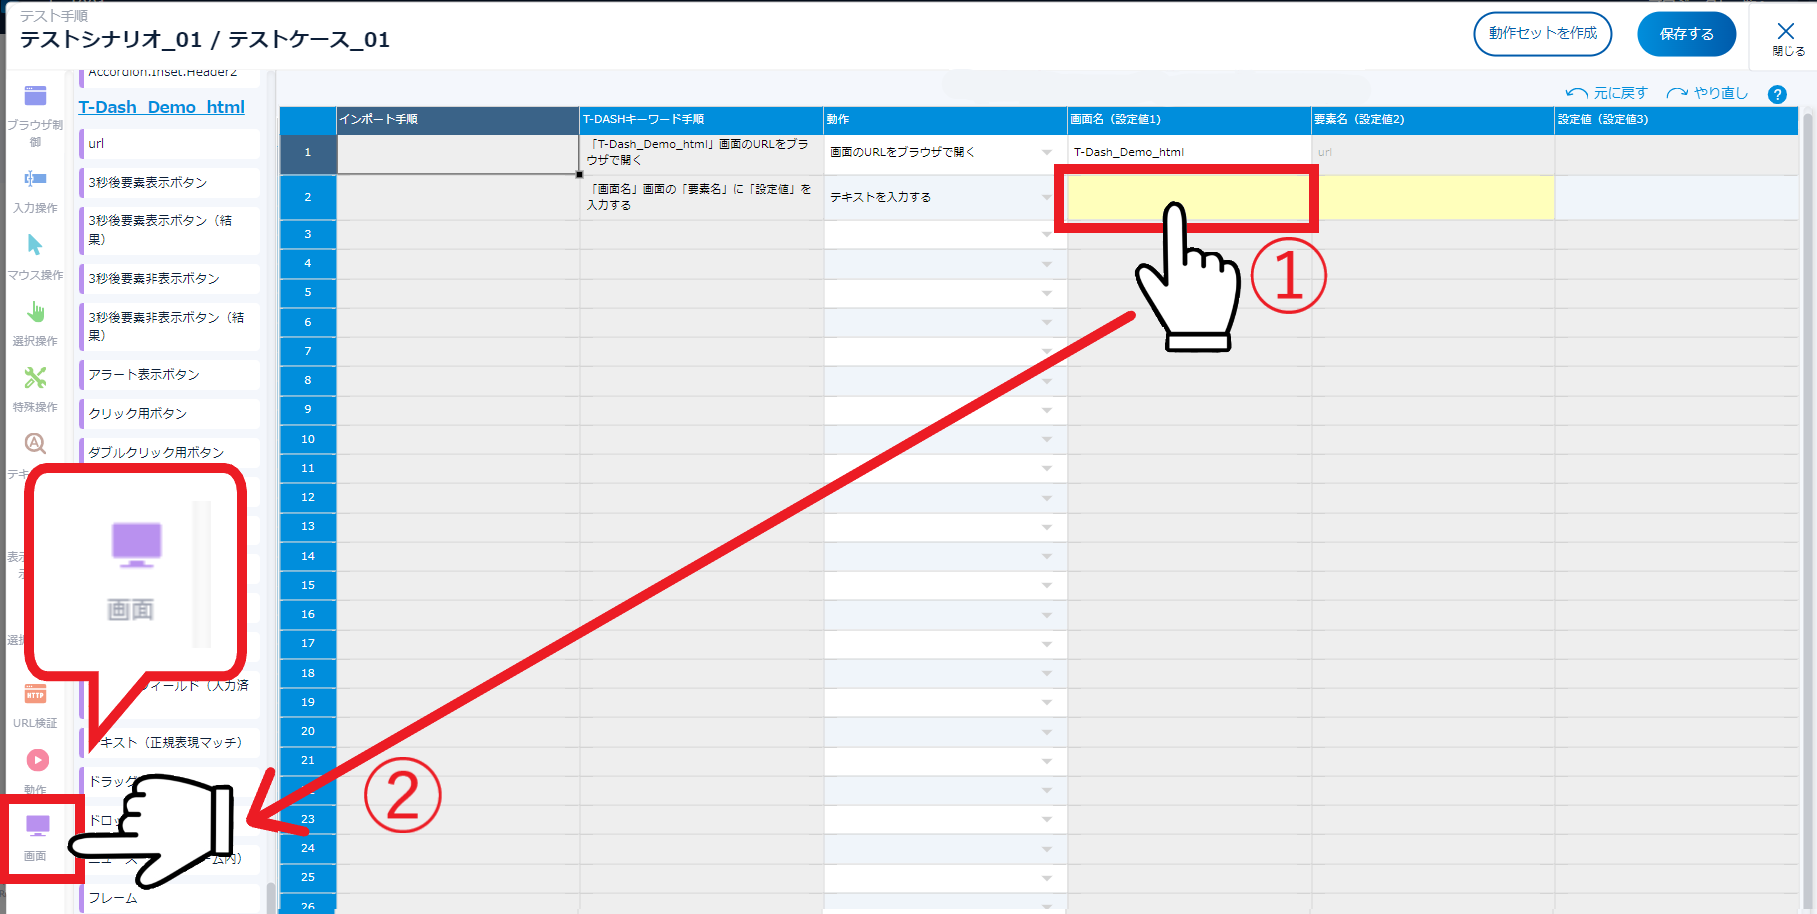Viewport: 1817px width, 914px height.
Task: Click the 動作セットを作成 button
Action: pos(1542,34)
